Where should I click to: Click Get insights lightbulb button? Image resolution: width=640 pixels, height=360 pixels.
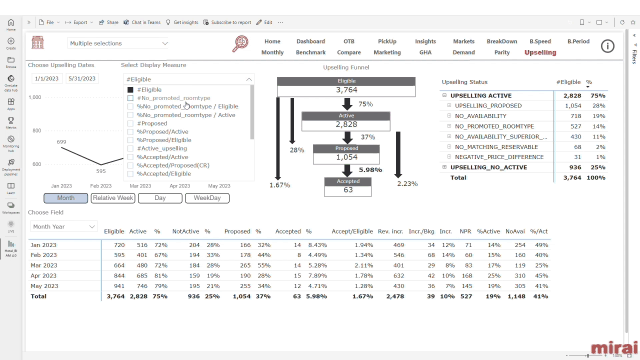182,22
